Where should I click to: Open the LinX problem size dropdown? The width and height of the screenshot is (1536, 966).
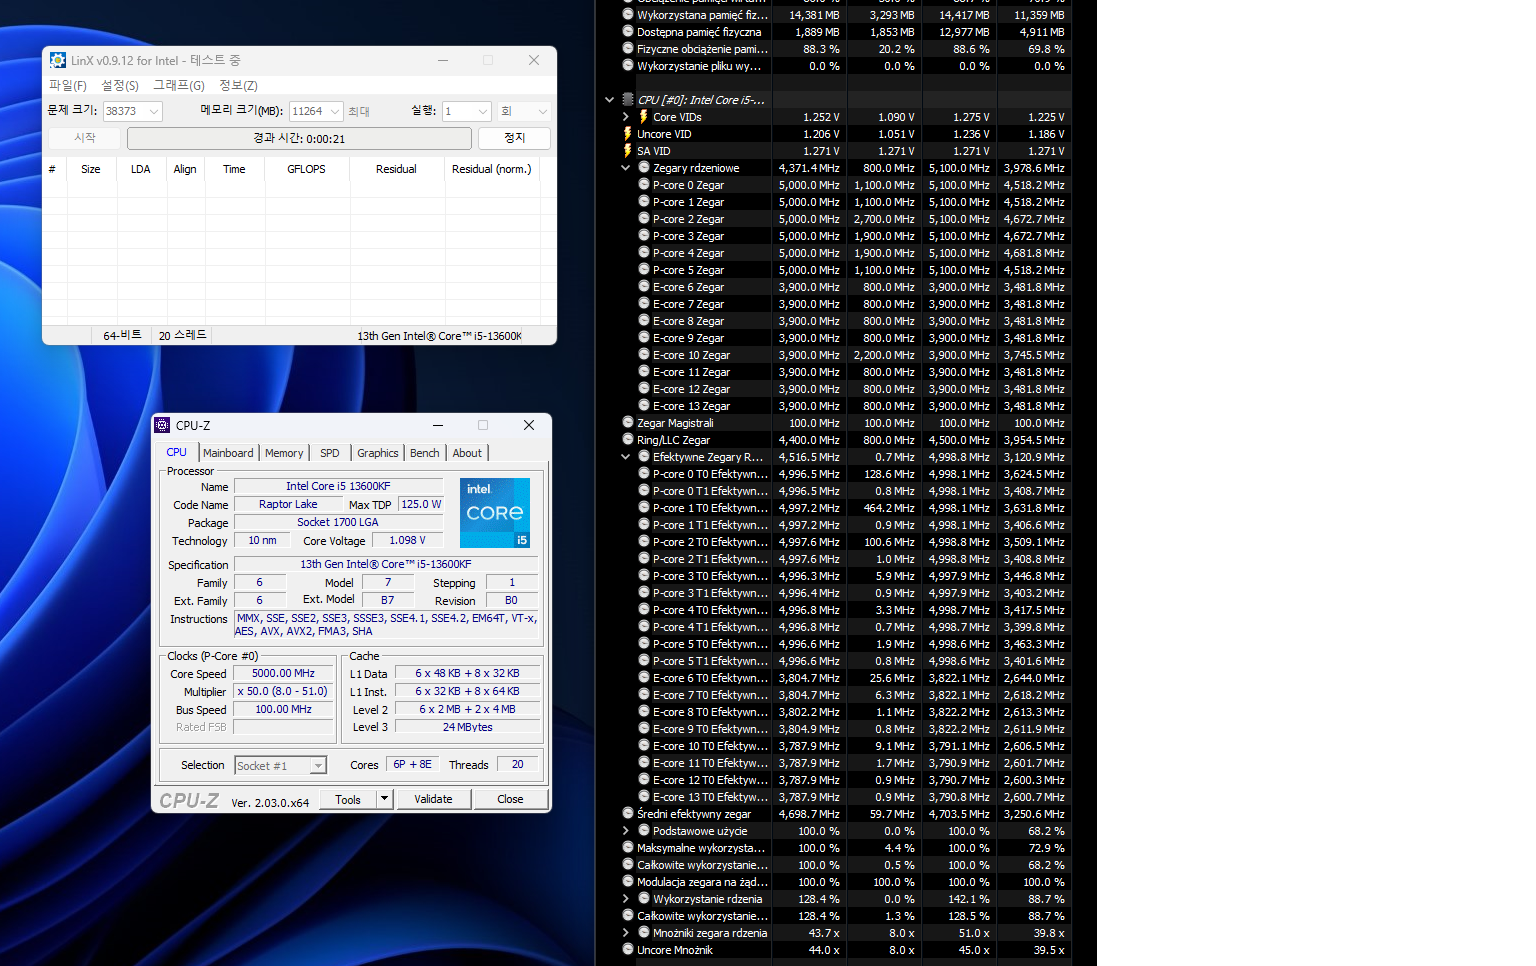pos(154,112)
